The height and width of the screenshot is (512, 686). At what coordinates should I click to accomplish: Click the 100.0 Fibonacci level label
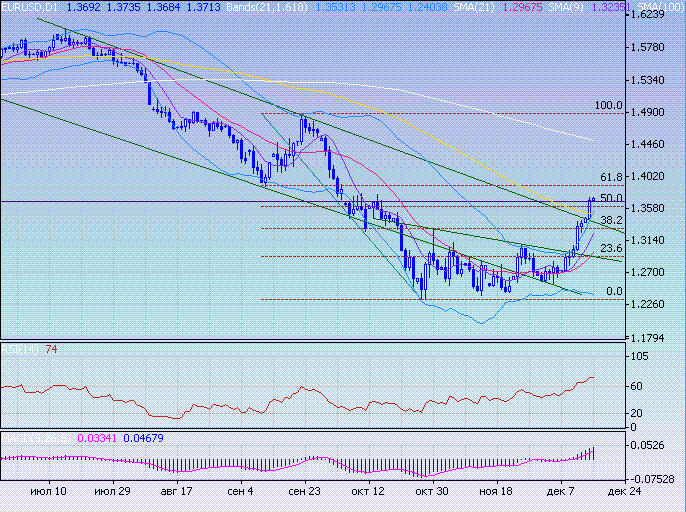(x=608, y=105)
